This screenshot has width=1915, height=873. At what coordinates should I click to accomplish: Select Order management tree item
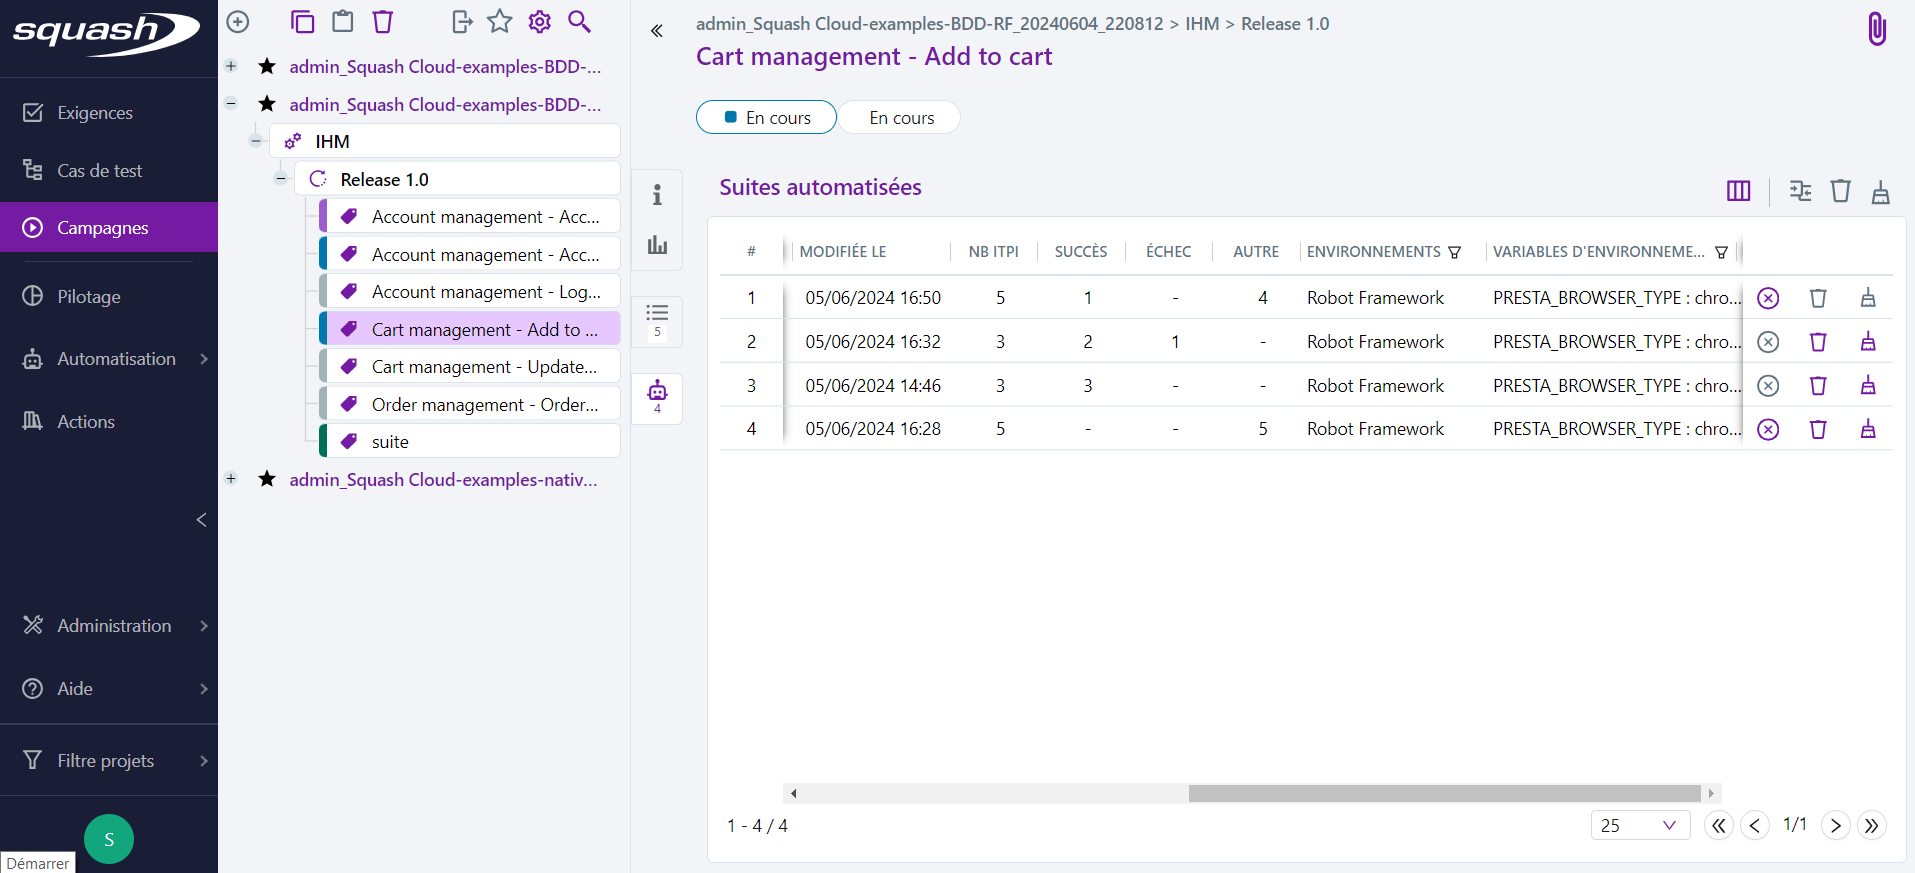484,405
